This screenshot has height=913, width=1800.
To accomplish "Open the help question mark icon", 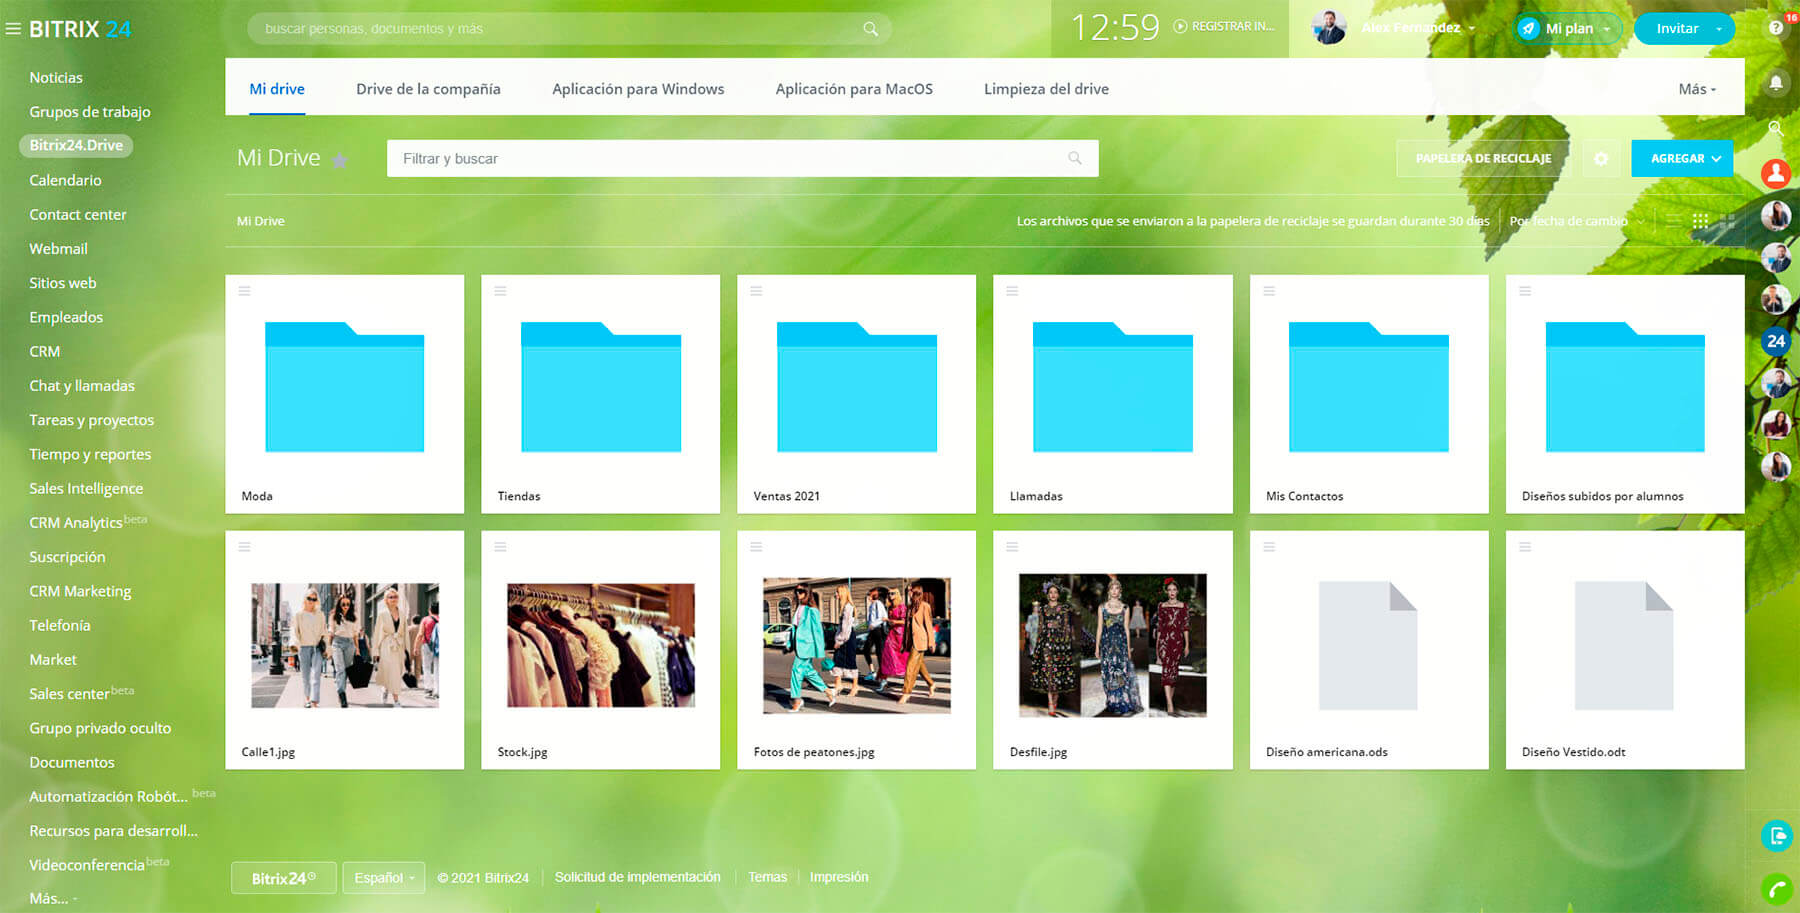I will pos(1775,28).
